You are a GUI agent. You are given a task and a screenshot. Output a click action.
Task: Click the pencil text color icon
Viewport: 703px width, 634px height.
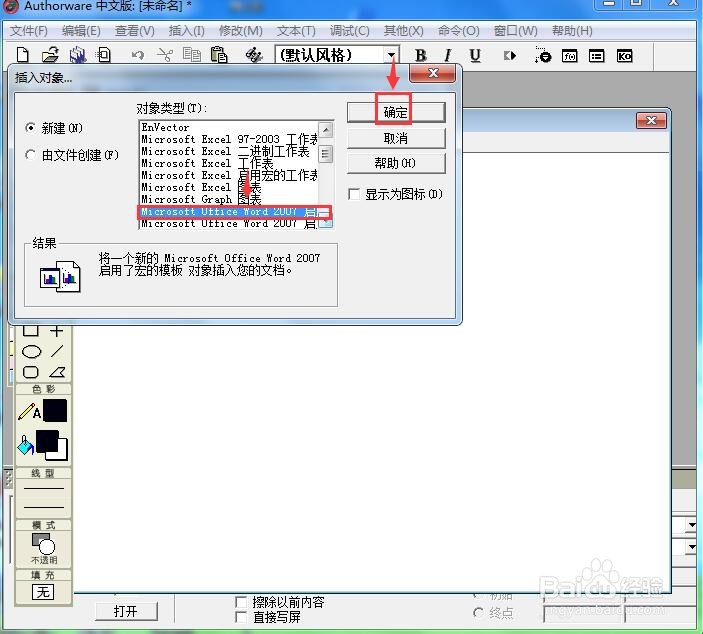30,412
